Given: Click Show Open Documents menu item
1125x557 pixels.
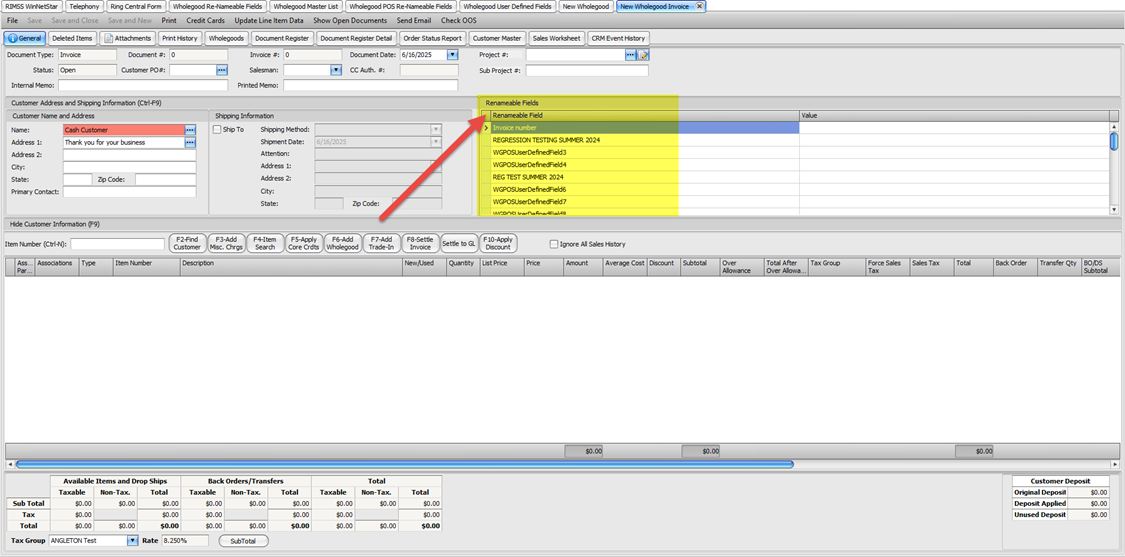Looking at the screenshot, I should [x=350, y=21].
